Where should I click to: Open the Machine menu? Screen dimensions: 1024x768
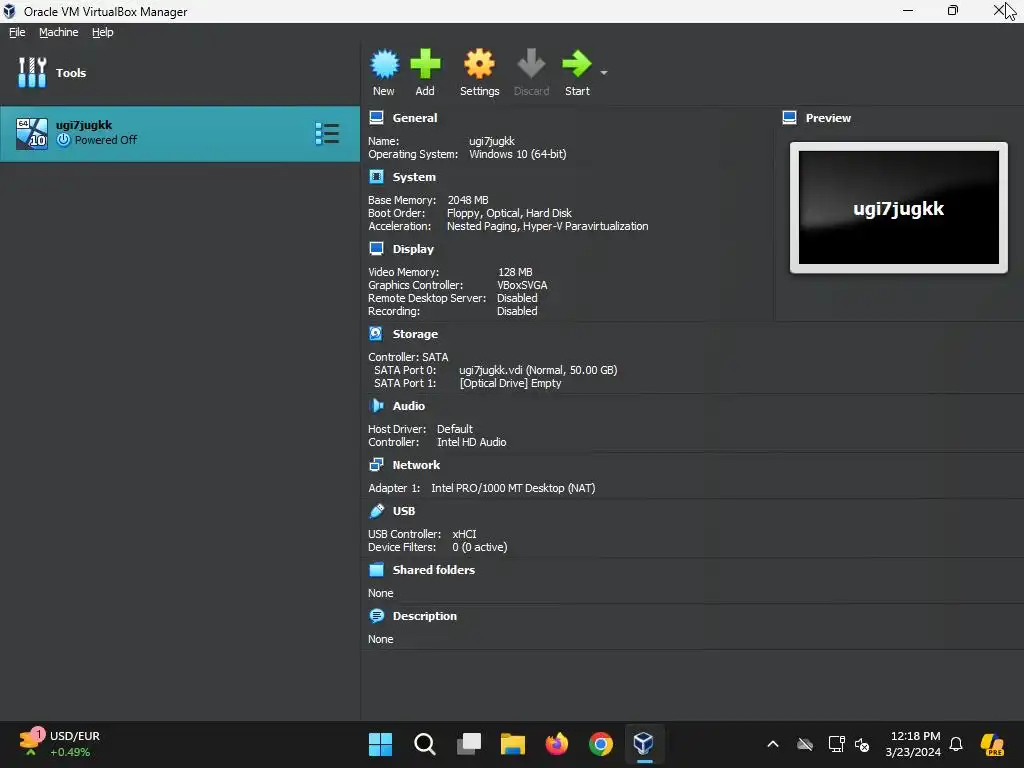point(59,32)
